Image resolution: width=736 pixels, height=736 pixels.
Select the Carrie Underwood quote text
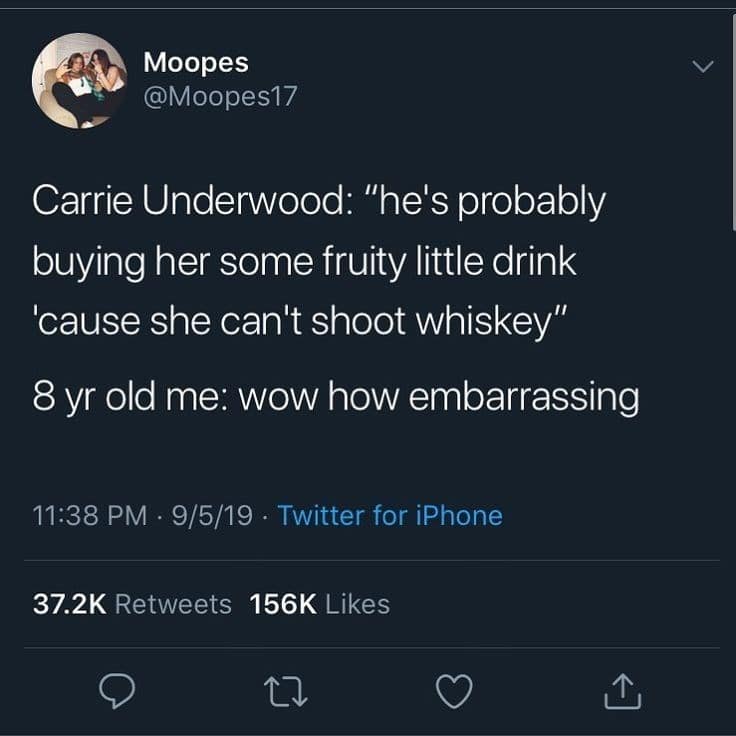tap(319, 261)
